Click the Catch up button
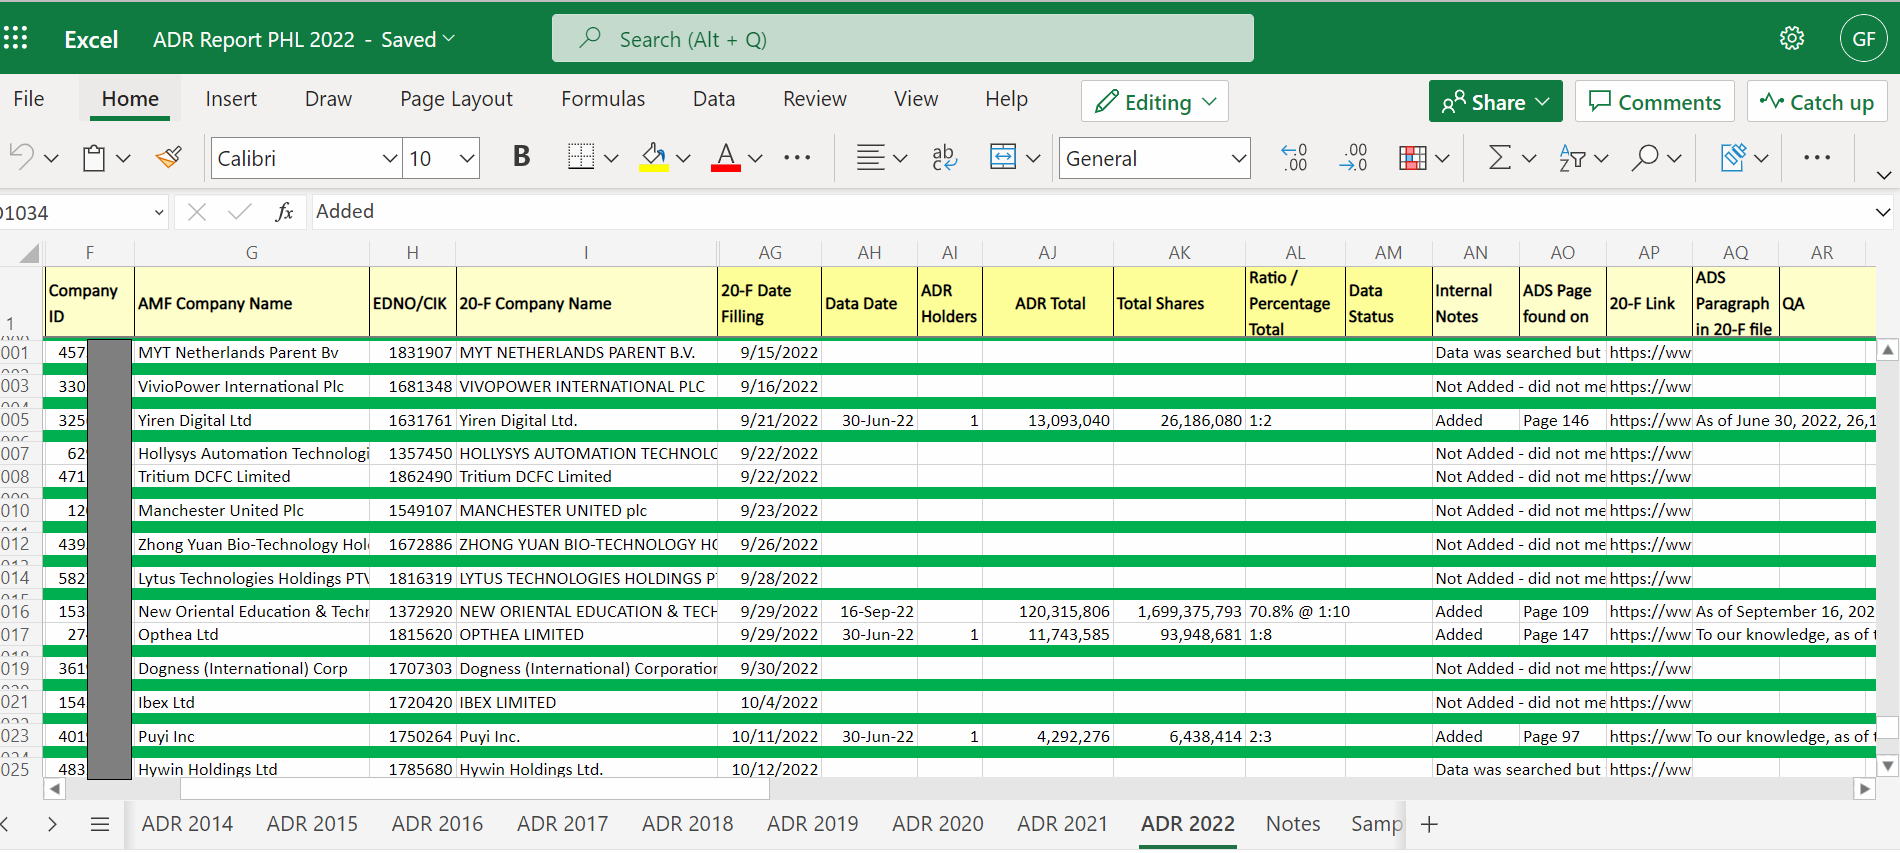This screenshot has width=1900, height=853. click(1816, 102)
